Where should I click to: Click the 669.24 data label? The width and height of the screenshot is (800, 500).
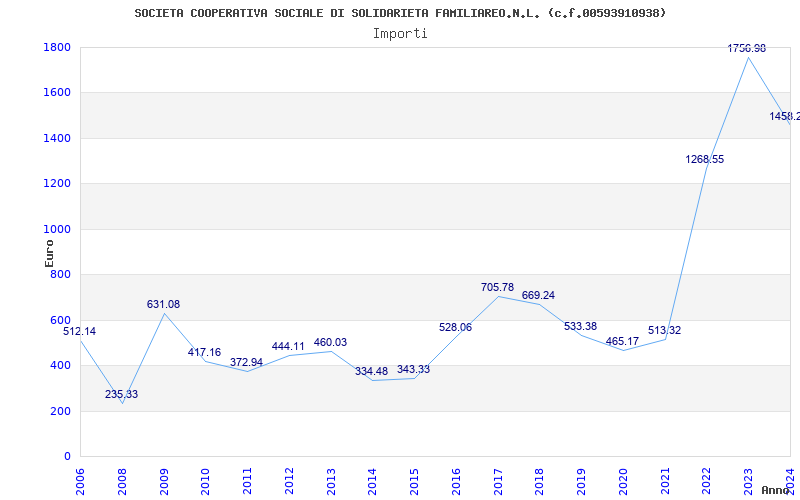538,295
